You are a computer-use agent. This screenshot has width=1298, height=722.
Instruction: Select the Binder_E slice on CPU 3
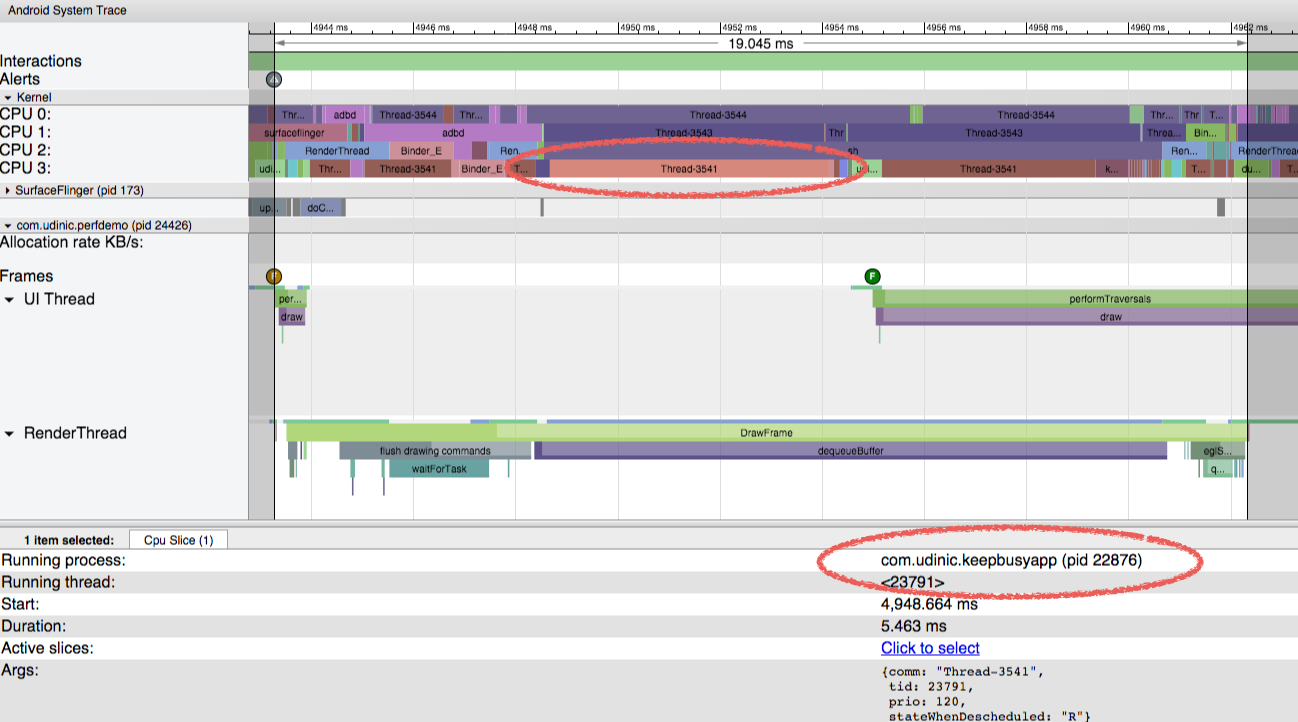click(482, 169)
